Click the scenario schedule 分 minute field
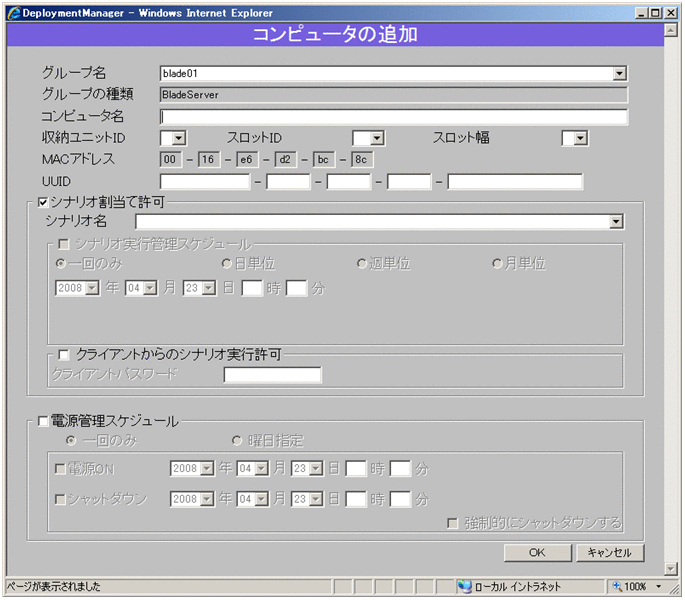Image resolution: width=685 pixels, height=600 pixels. click(x=297, y=288)
